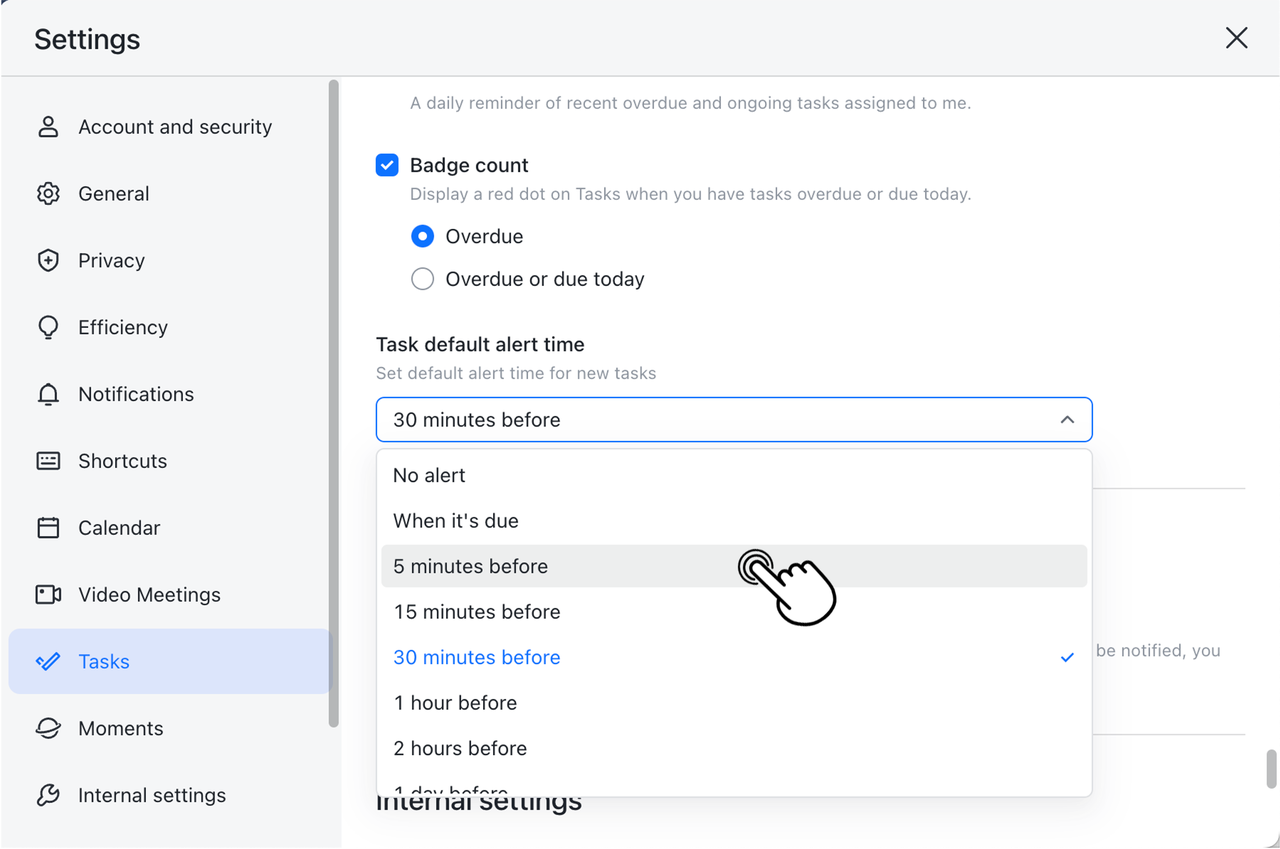Pick 5 minutes before from list
The height and width of the screenshot is (849, 1280).
[x=471, y=566]
